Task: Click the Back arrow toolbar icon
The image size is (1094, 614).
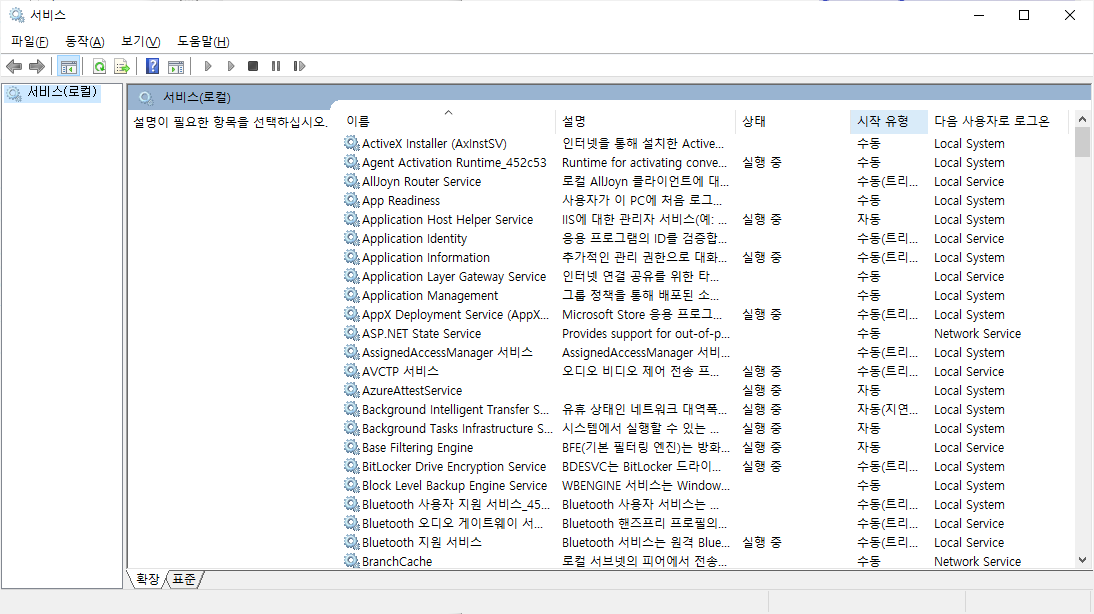Action: pyautogui.click(x=13, y=66)
